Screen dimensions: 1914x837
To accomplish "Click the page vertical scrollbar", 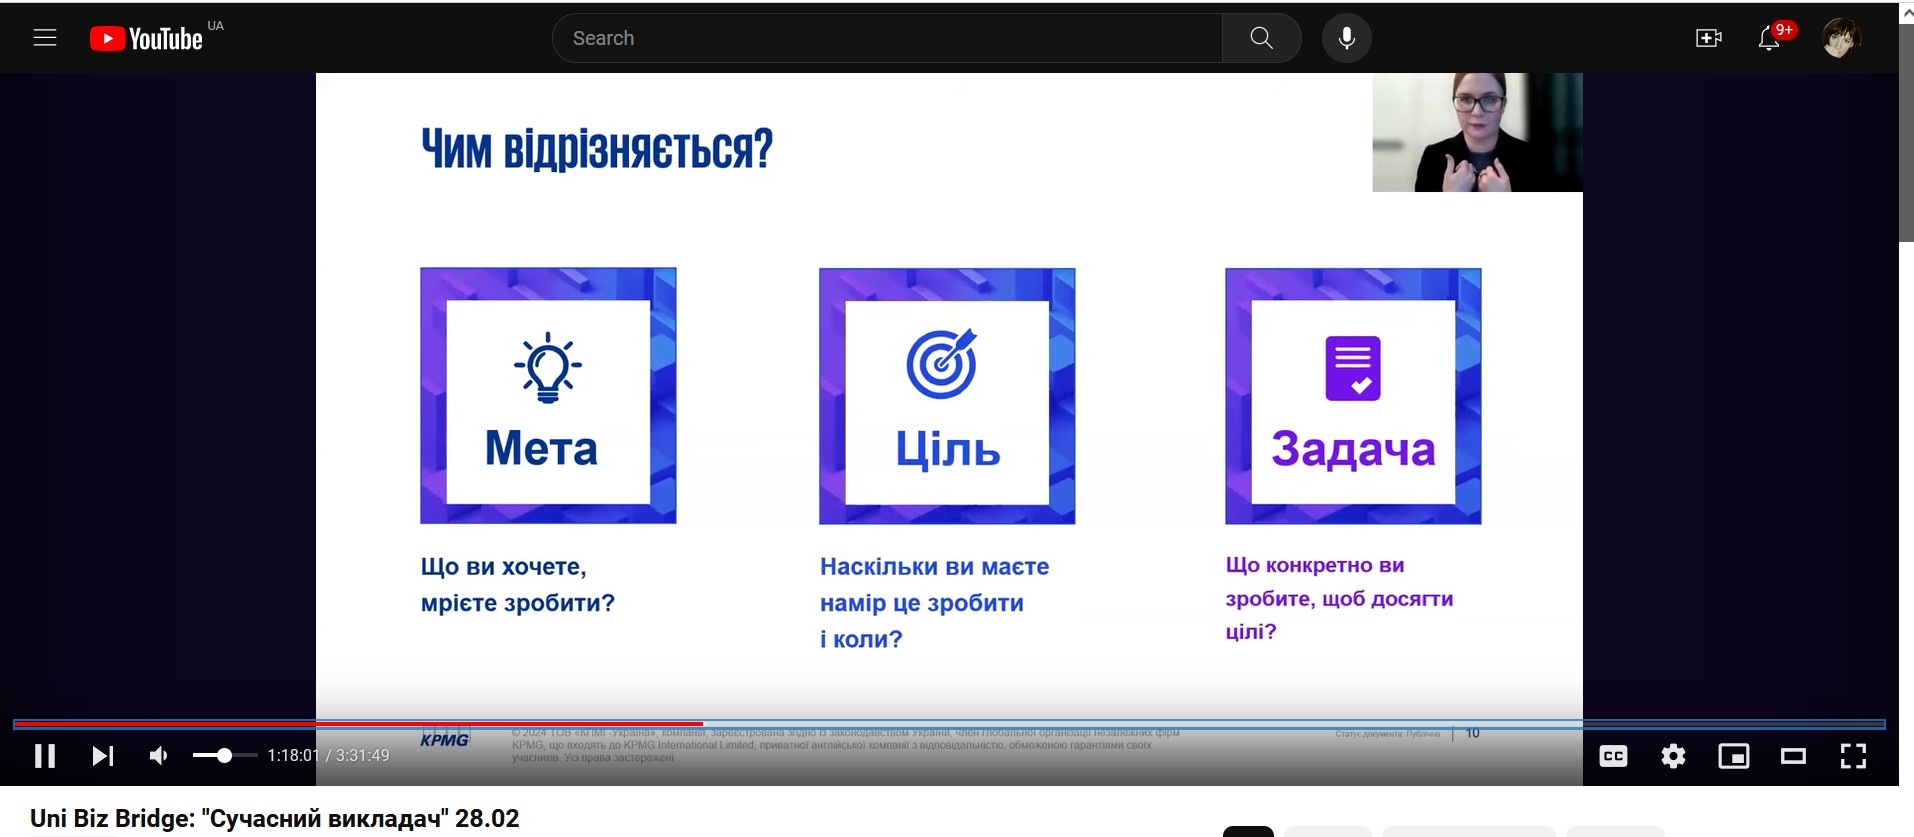I will [x=1906, y=130].
